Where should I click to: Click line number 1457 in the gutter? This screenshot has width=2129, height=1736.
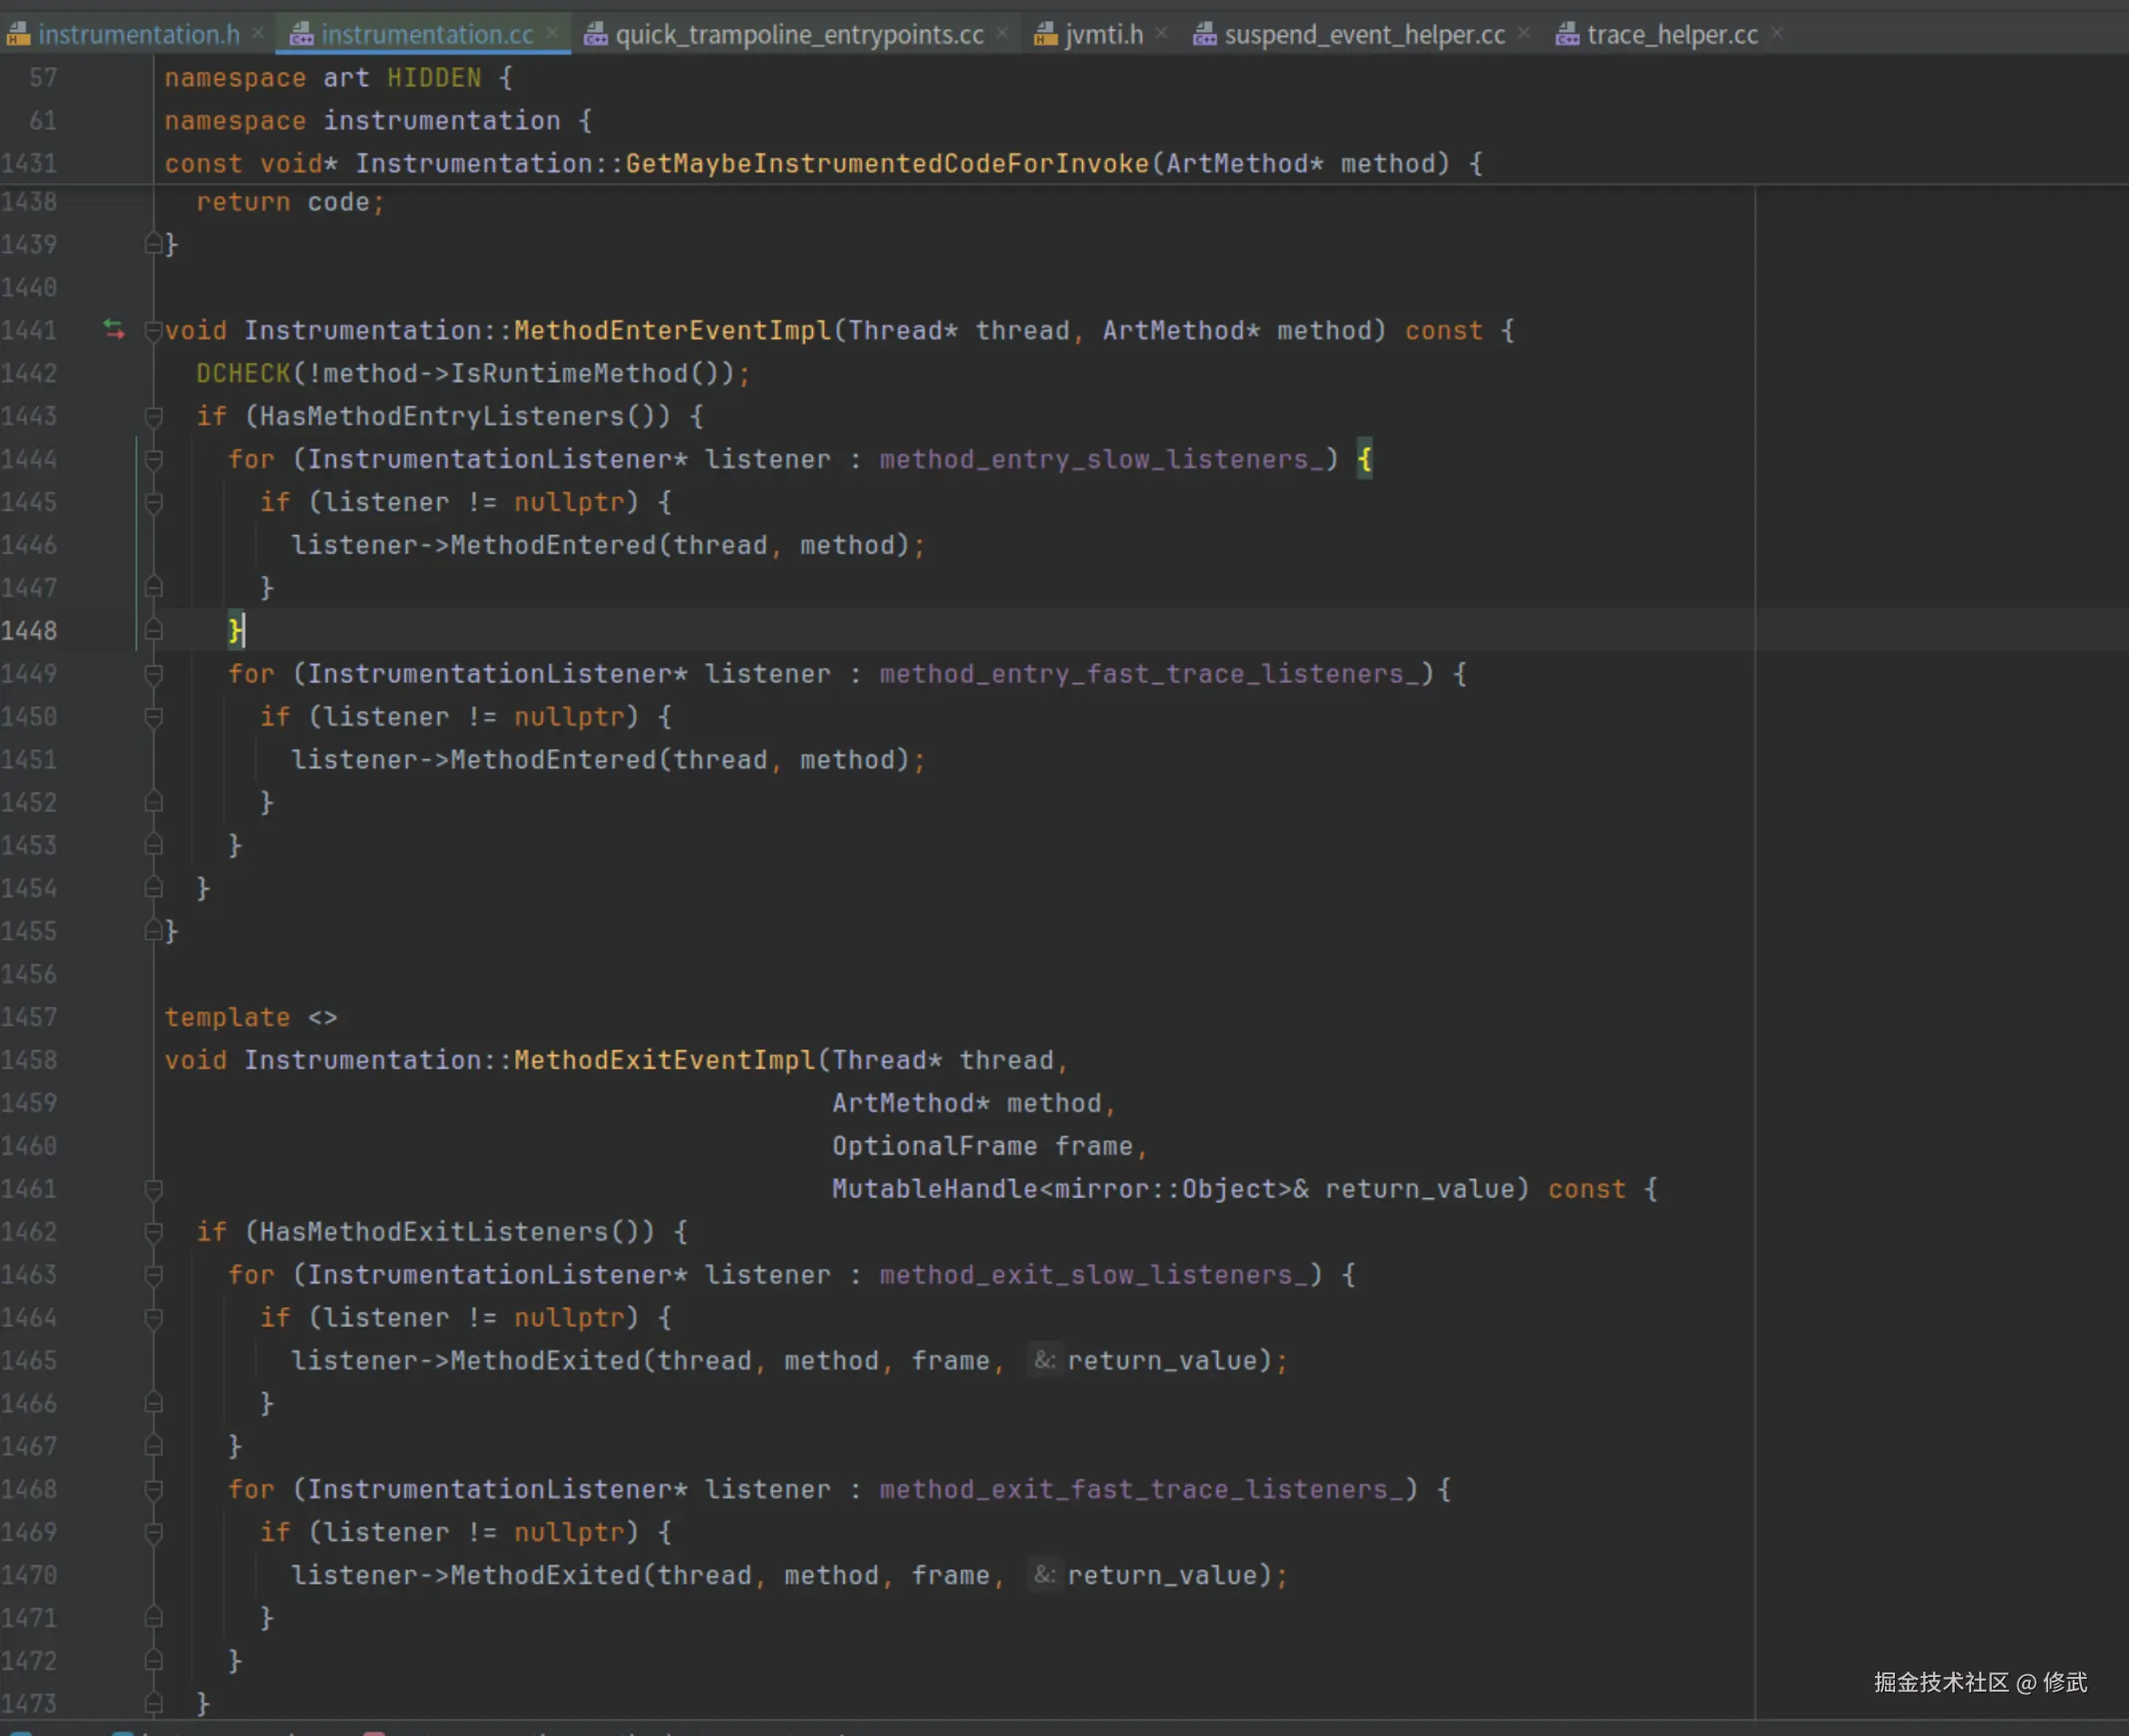(30, 1017)
